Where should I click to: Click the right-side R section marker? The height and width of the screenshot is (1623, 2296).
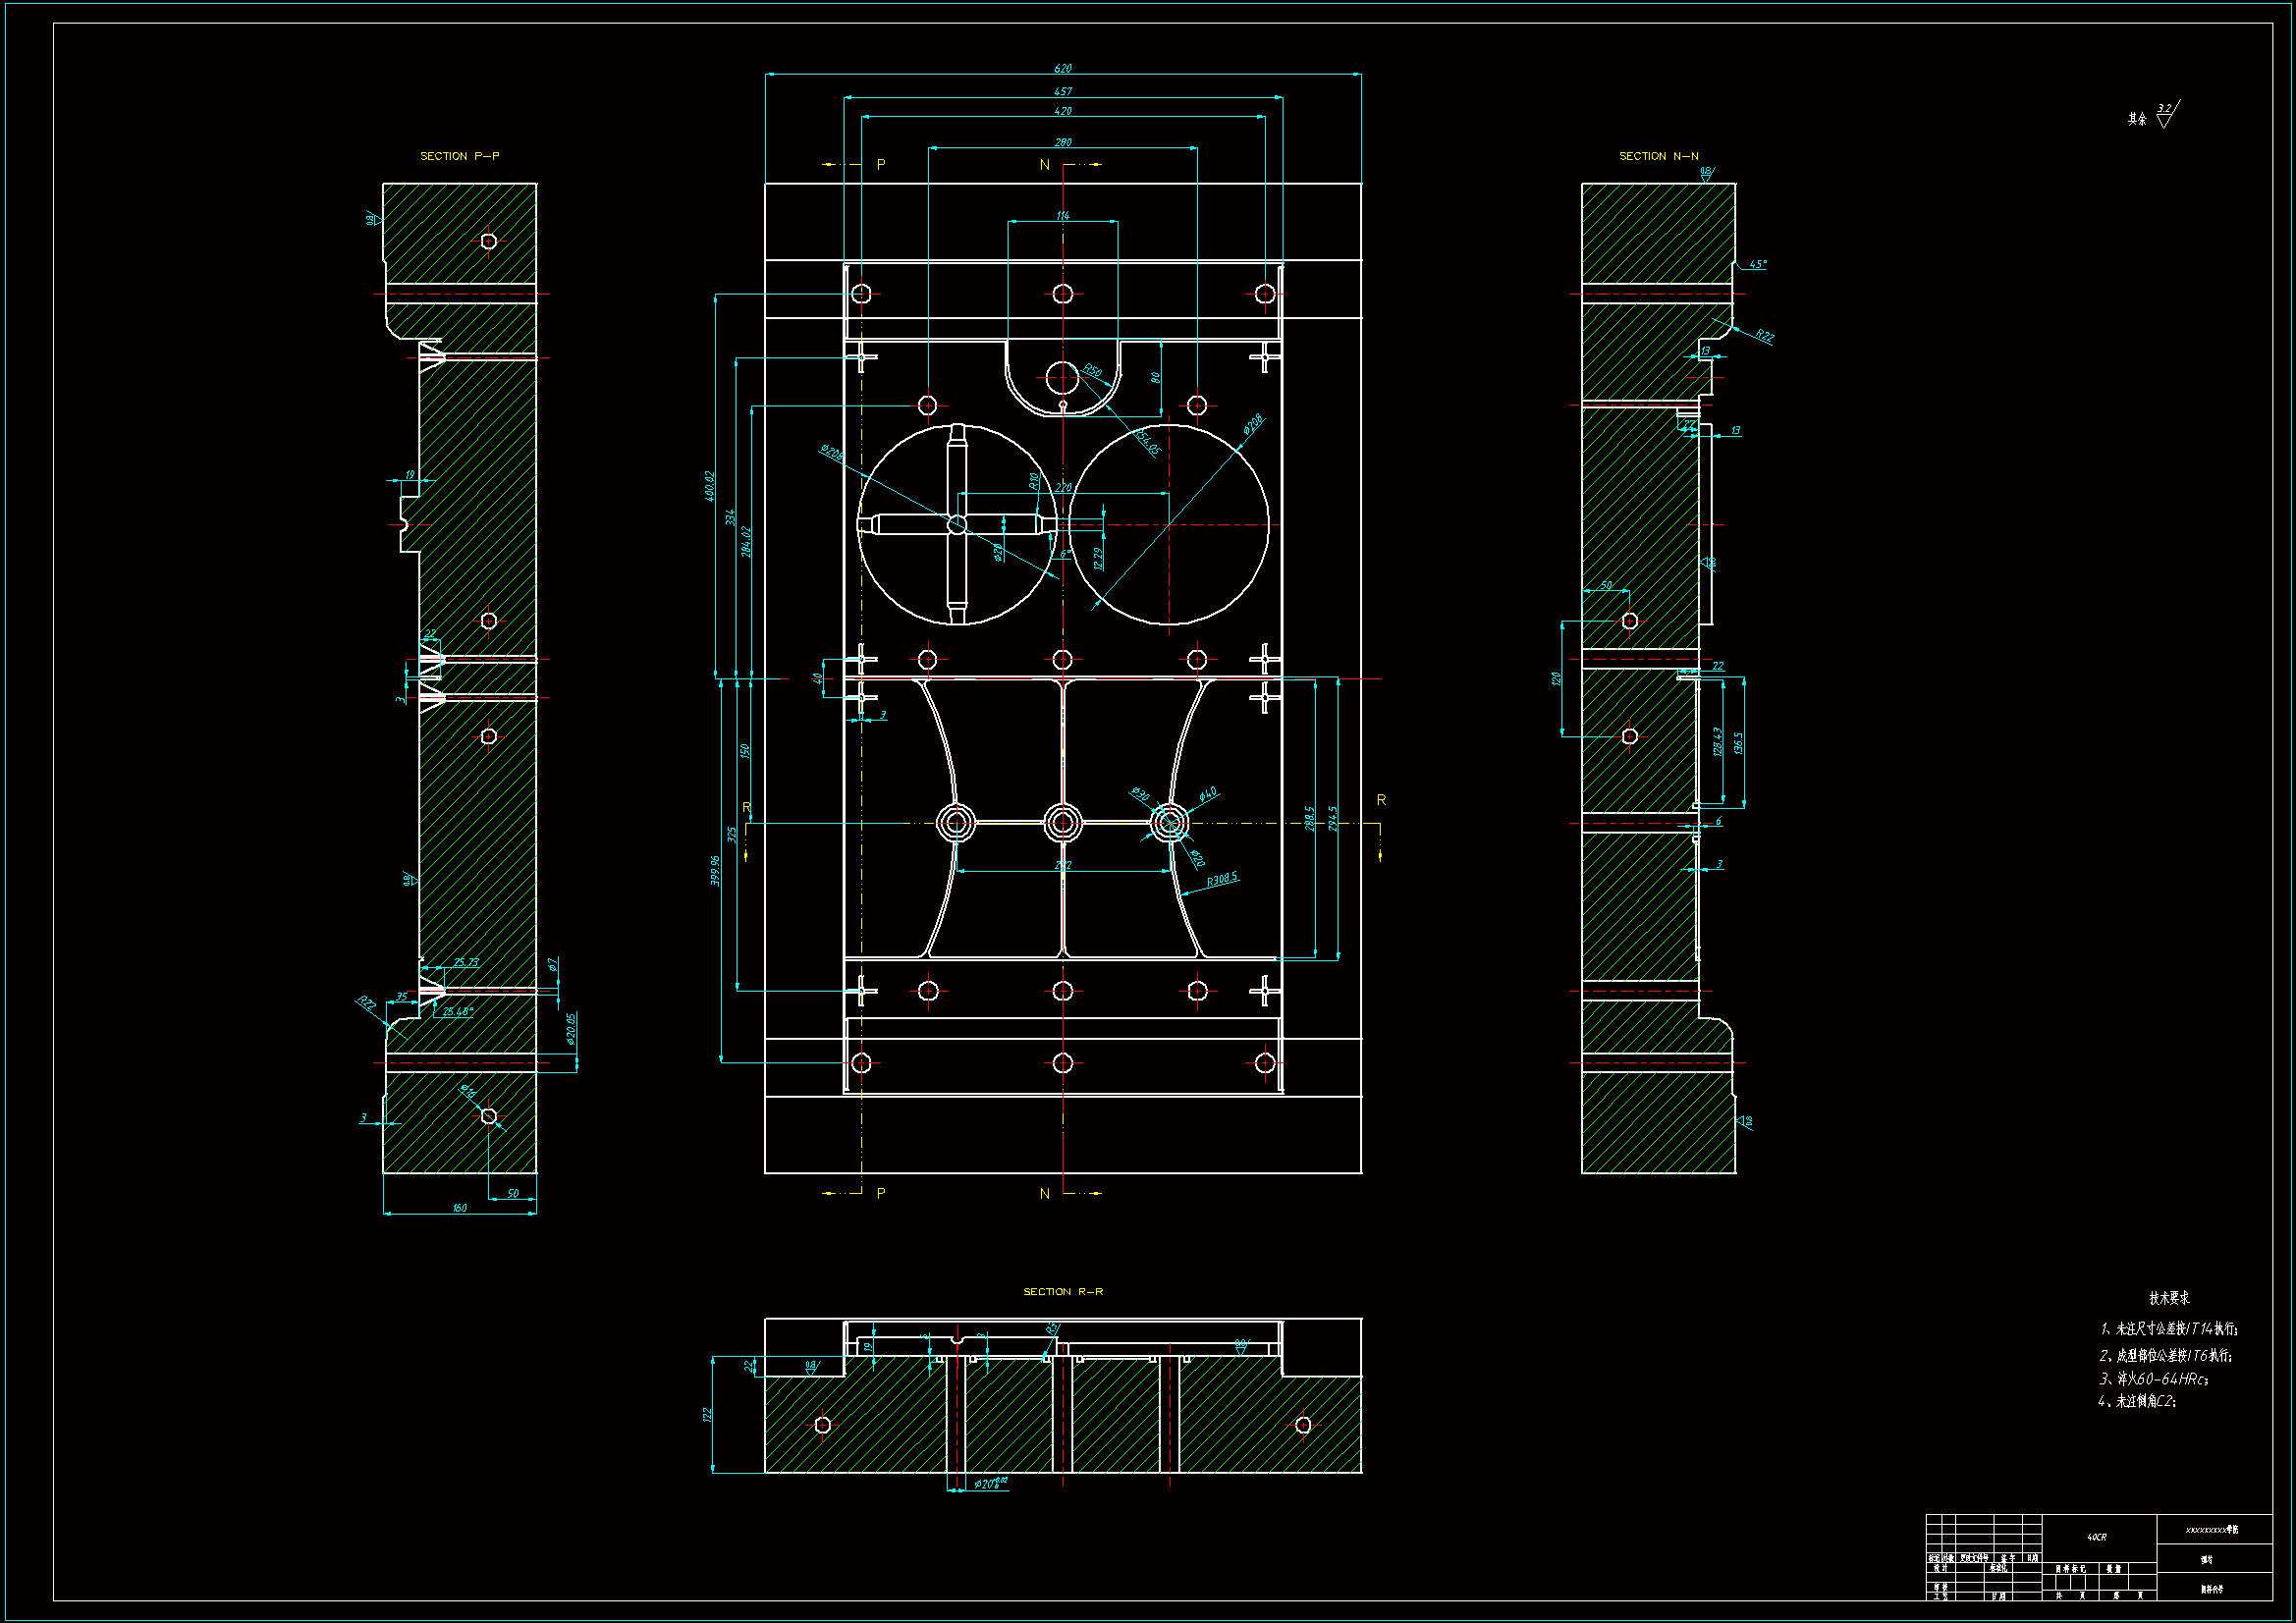click(1381, 800)
